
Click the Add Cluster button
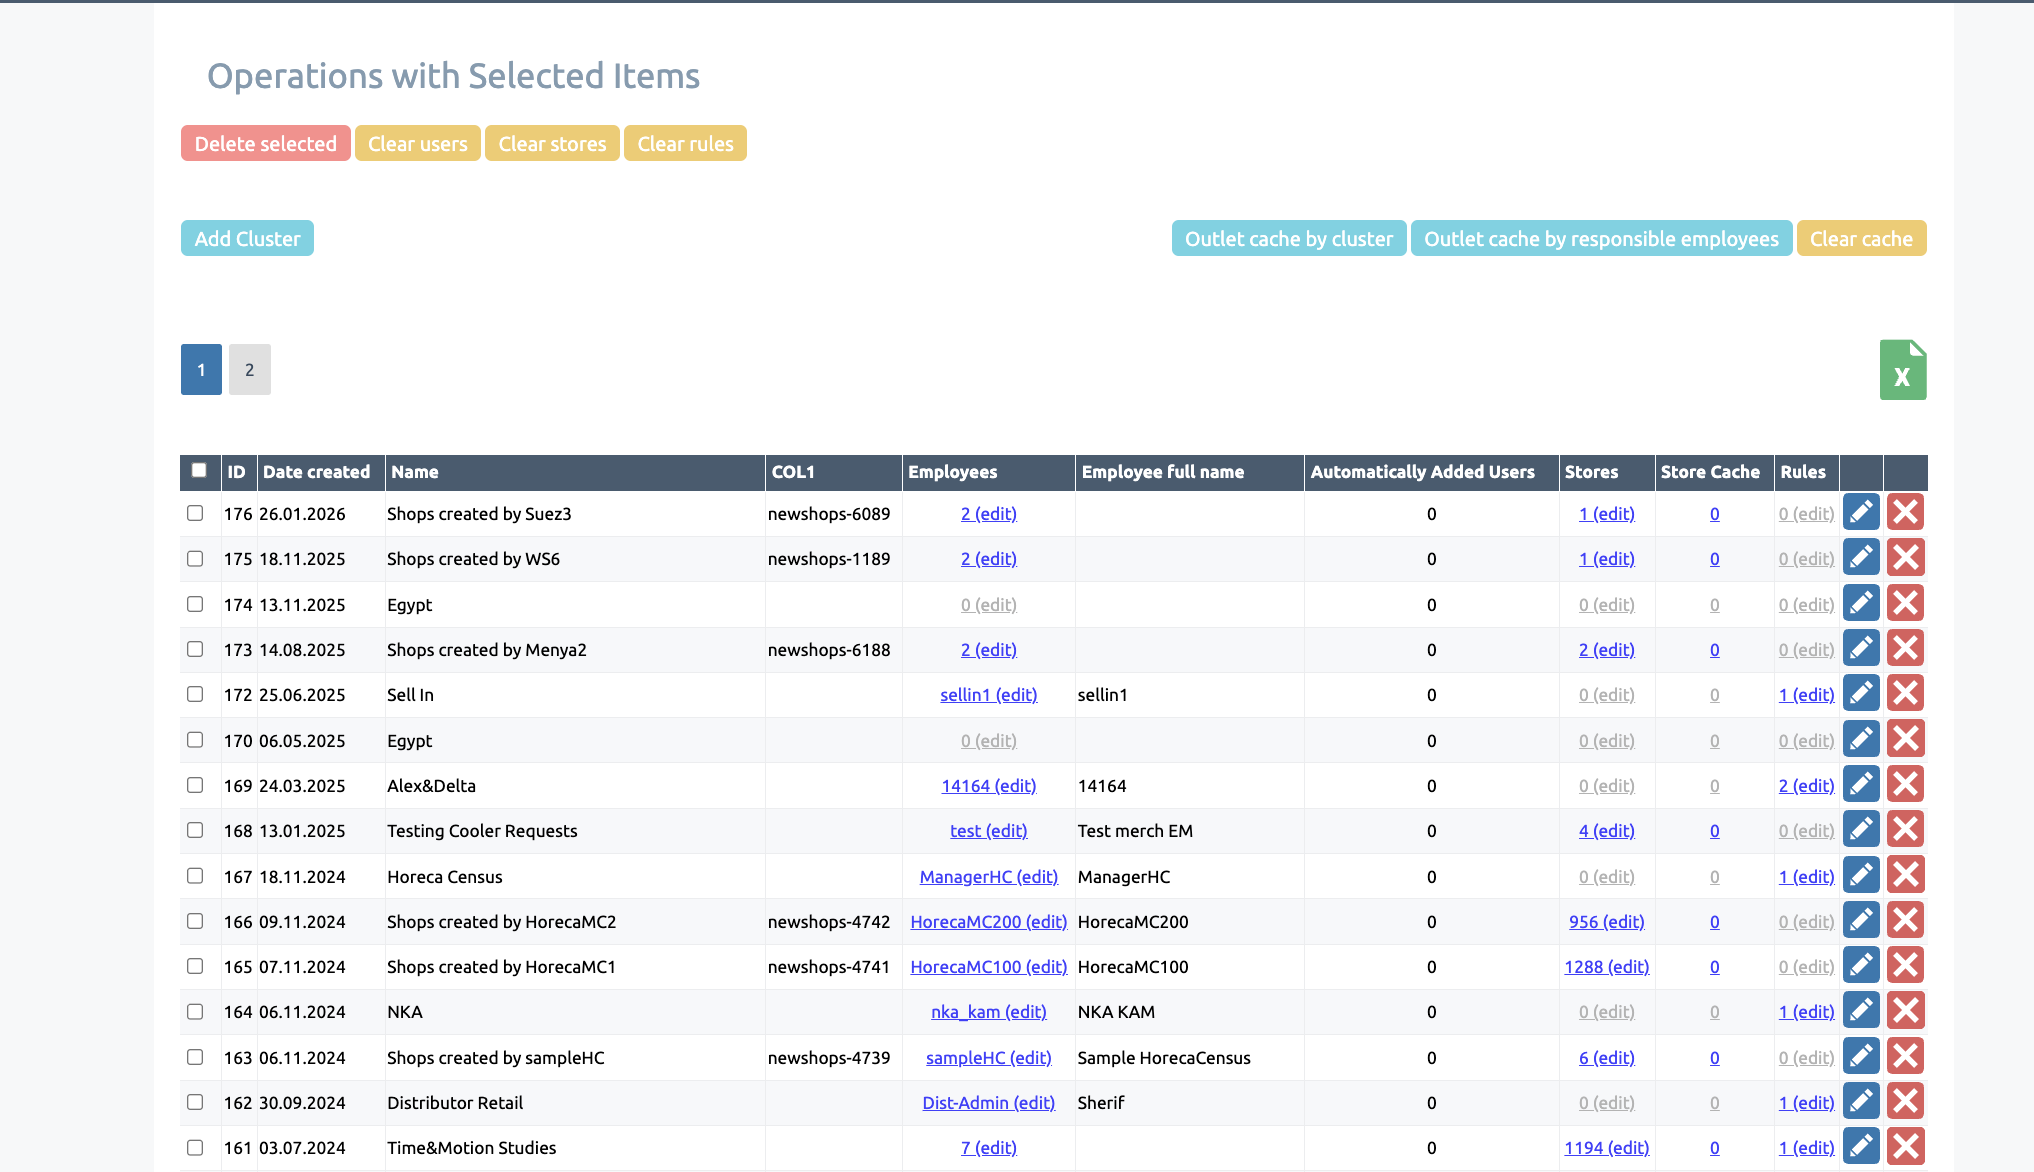tap(247, 239)
